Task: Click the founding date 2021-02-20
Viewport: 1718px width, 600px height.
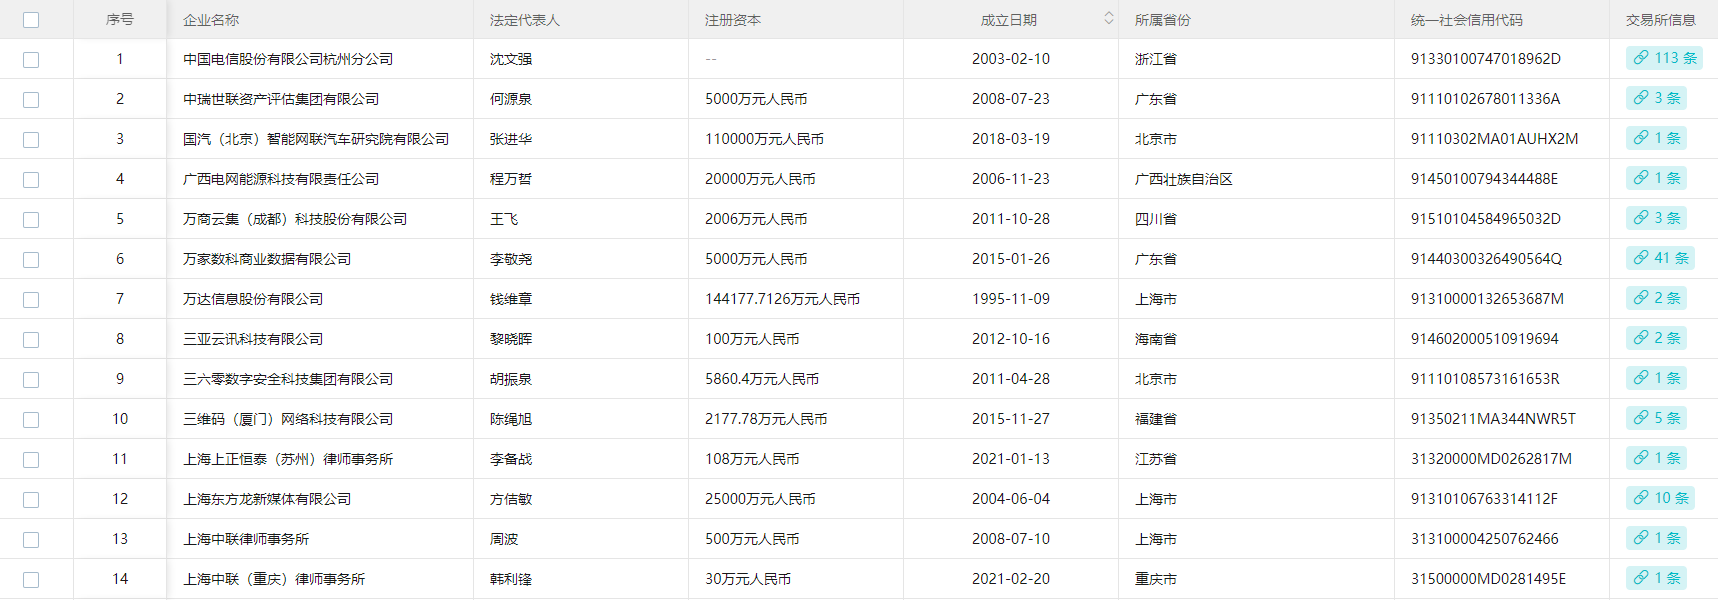Action: (1011, 579)
